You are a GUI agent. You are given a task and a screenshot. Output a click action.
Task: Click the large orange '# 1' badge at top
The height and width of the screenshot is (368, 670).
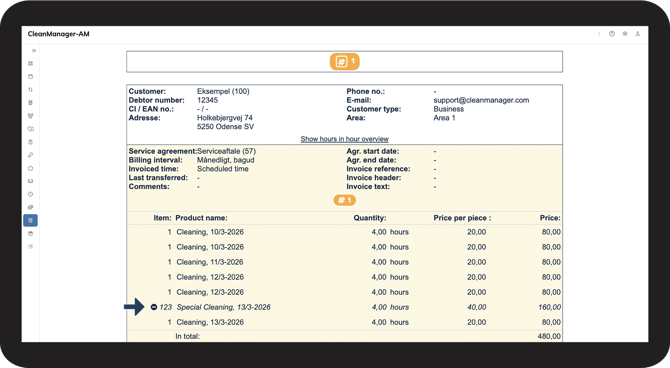[344, 62]
